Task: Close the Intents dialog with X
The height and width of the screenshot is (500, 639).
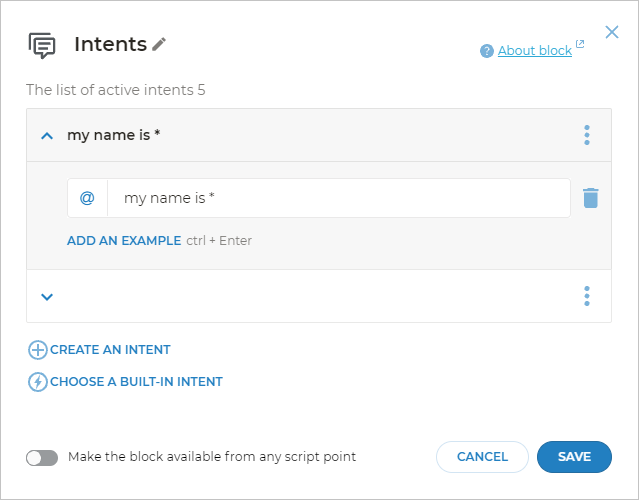Action: (612, 33)
